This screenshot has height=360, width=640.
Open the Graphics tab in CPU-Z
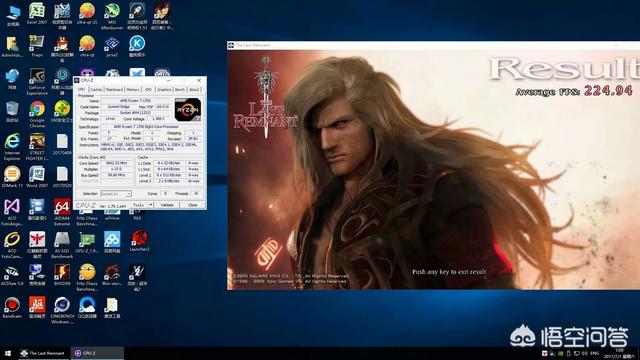pos(164,89)
